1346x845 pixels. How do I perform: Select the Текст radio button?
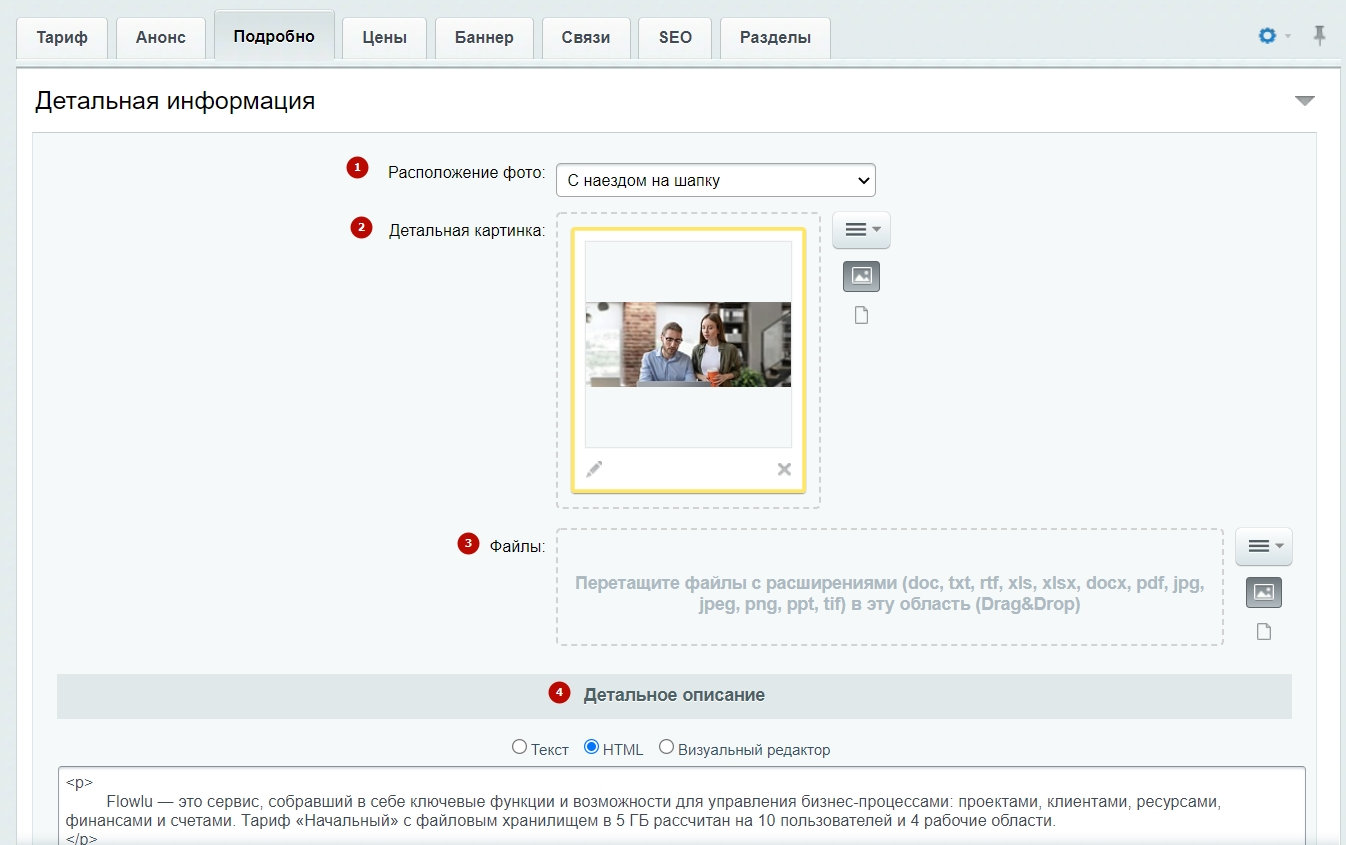click(519, 747)
